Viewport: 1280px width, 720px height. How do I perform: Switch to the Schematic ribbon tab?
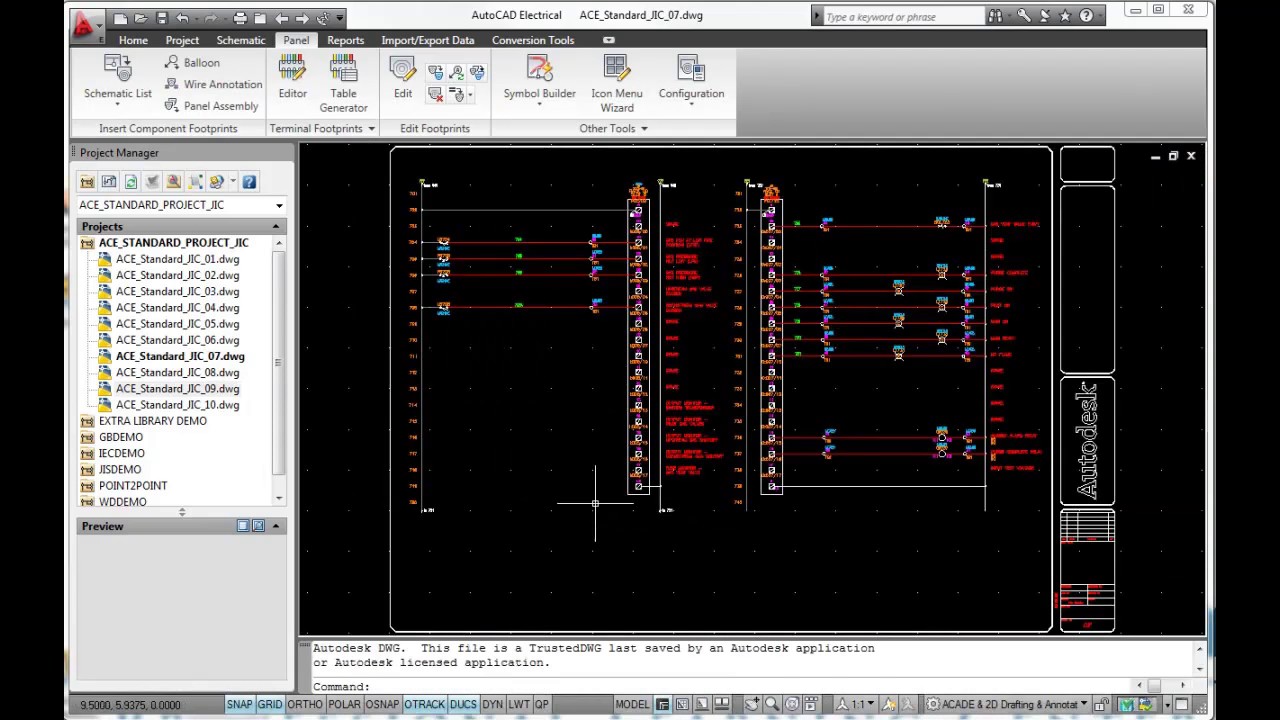pyautogui.click(x=241, y=40)
